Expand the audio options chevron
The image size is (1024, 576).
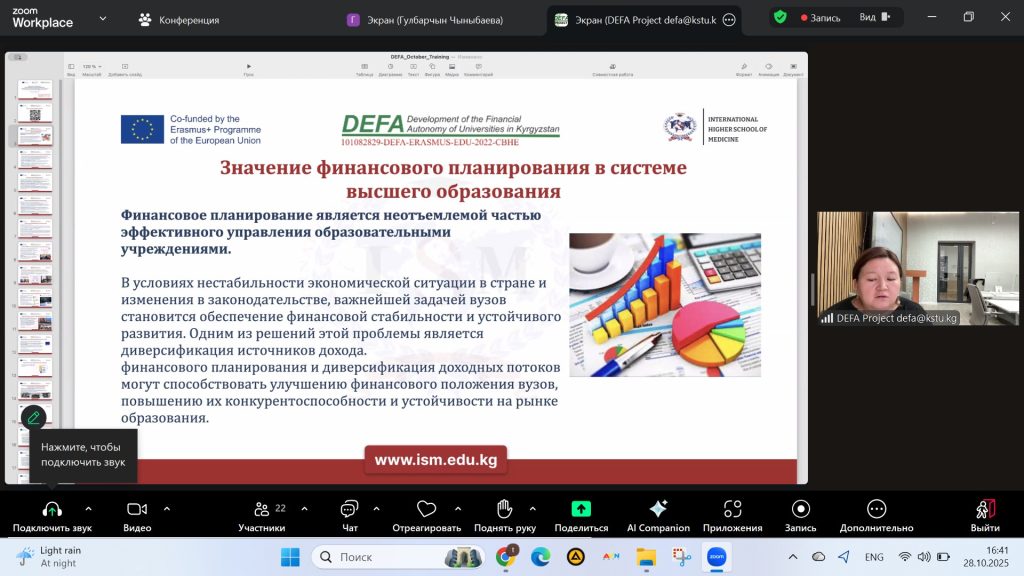coord(88,508)
